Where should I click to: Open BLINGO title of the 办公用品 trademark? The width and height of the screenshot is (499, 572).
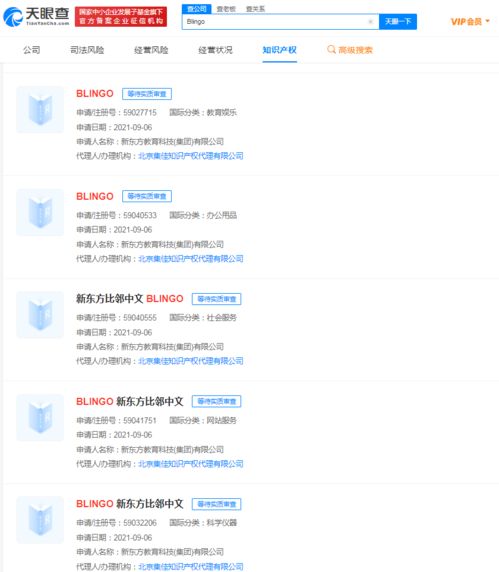pos(95,196)
